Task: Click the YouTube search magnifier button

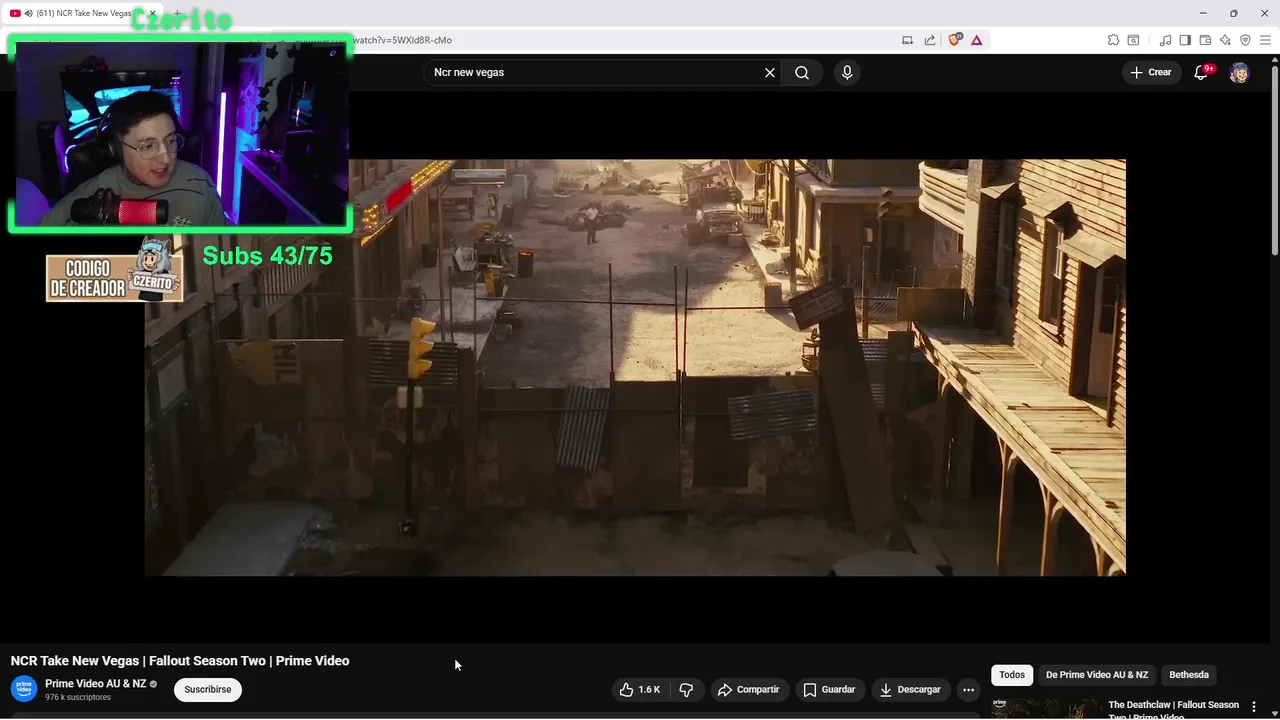Action: coord(802,72)
